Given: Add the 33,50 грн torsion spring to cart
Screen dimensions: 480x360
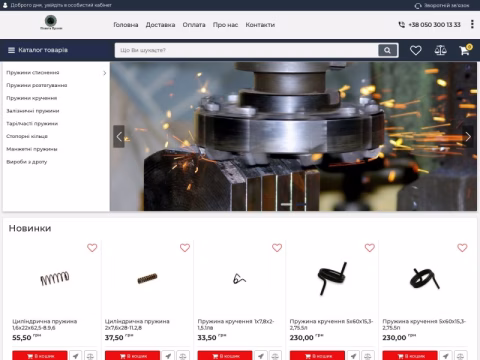Looking at the screenshot, I should (x=225, y=356).
